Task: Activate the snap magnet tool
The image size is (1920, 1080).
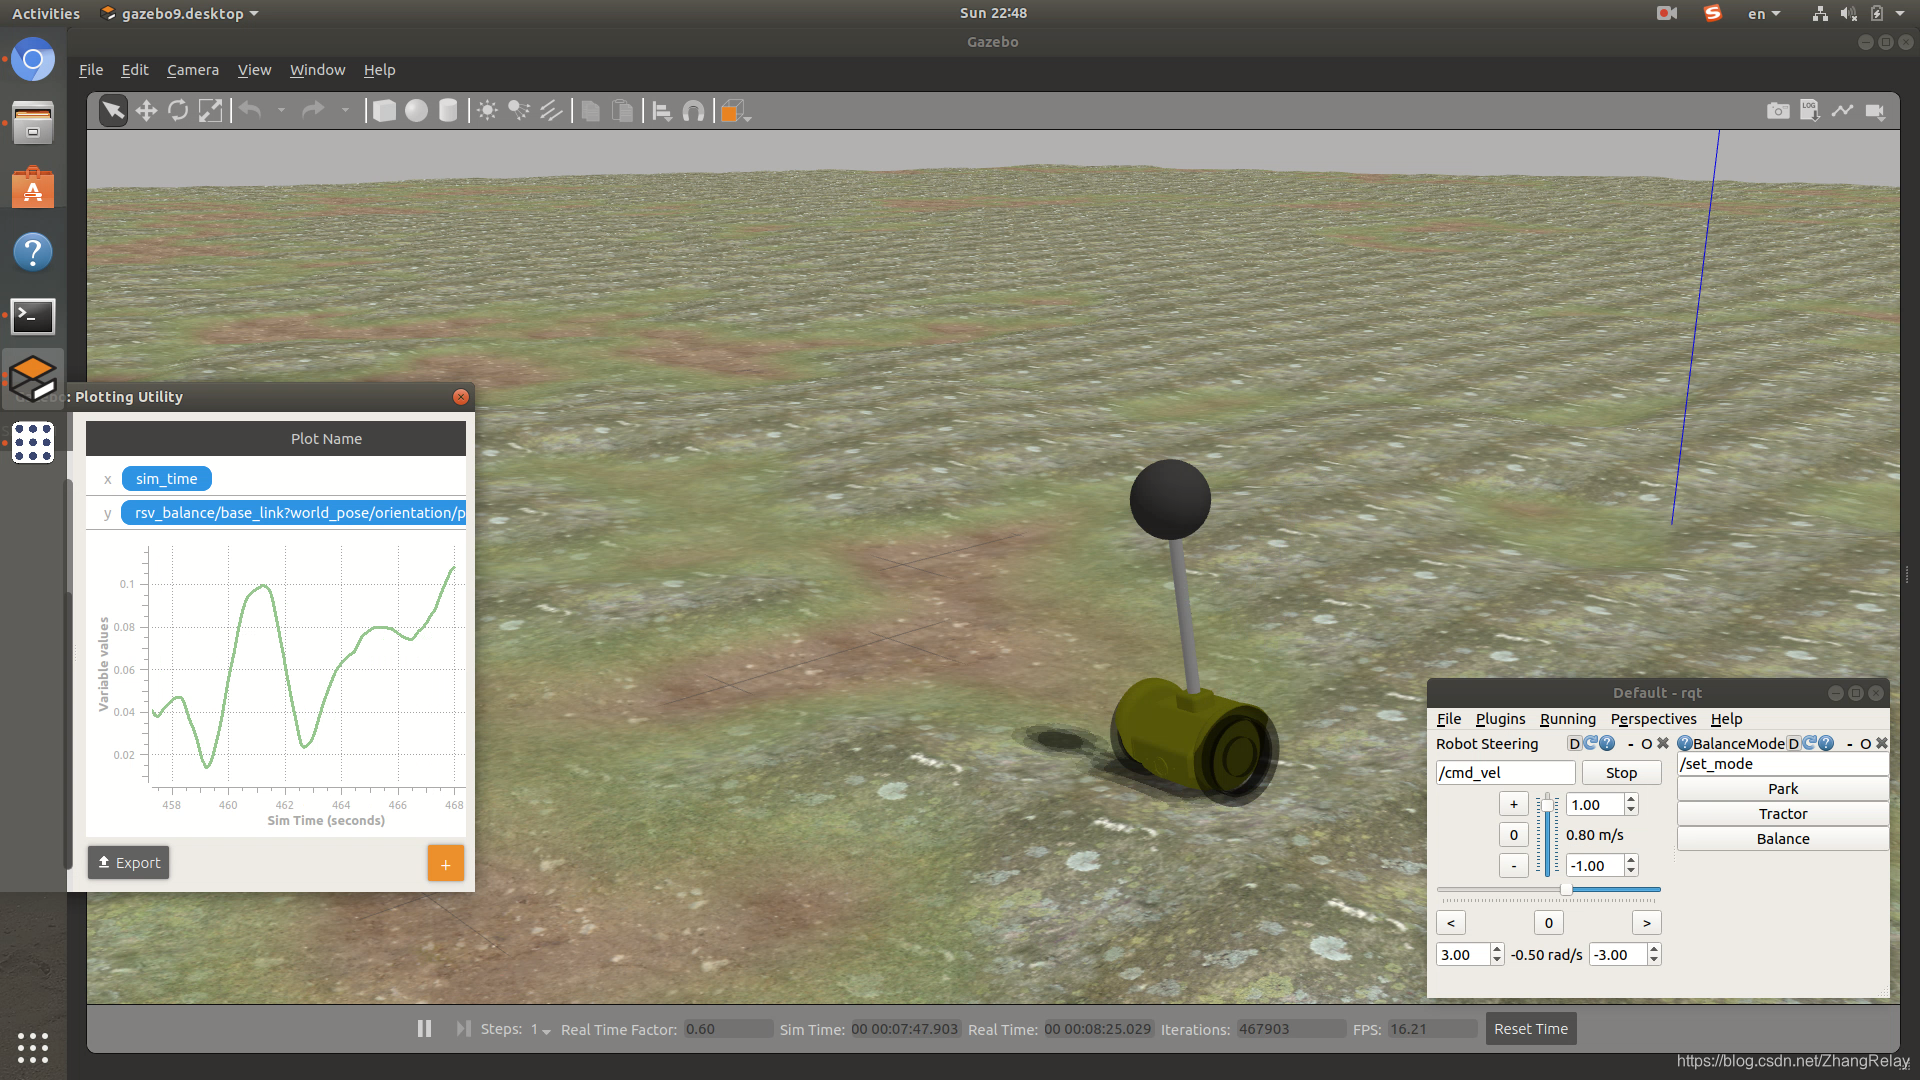Action: [x=693, y=111]
